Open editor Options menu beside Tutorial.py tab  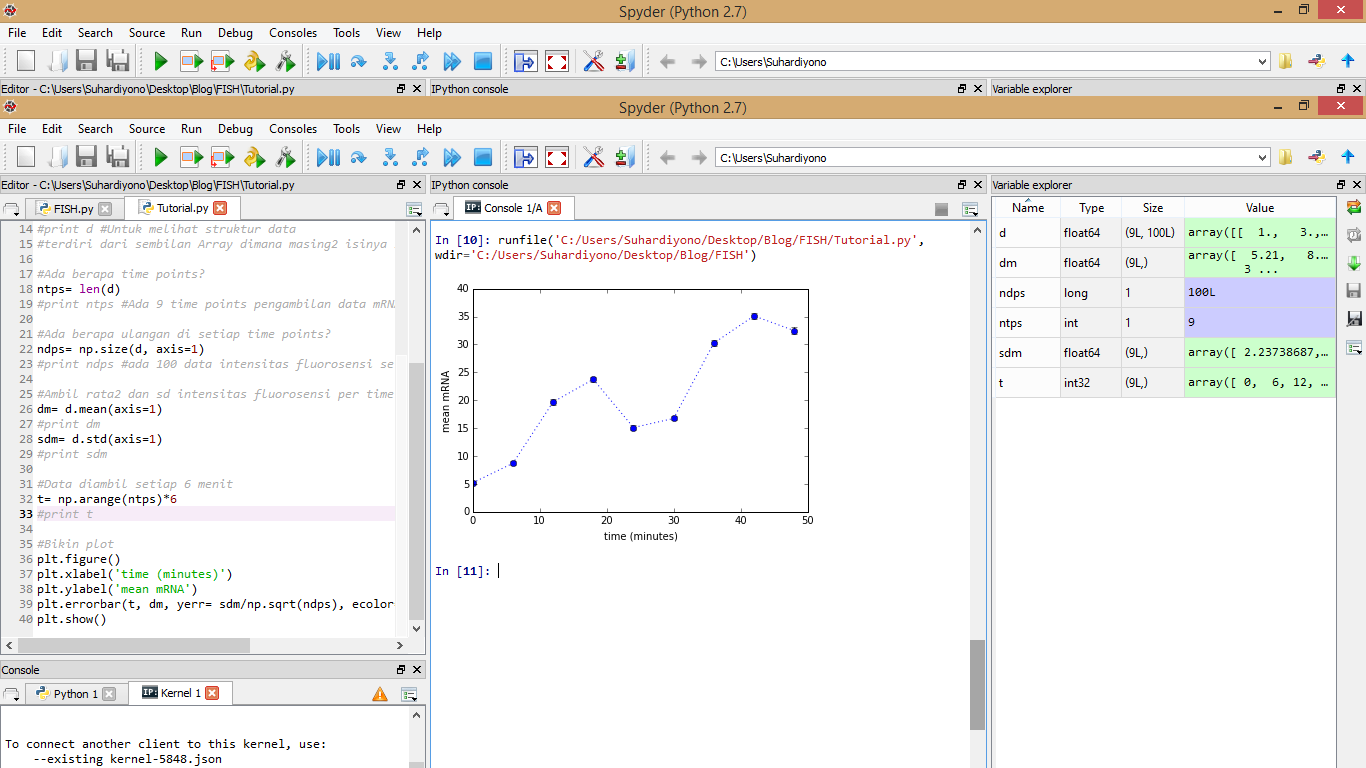point(414,209)
